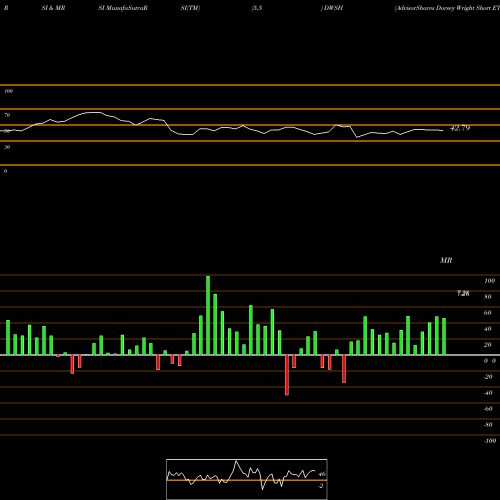Click the 80 axis label of MR chart
Screen dimensions: 500x500
488,297
